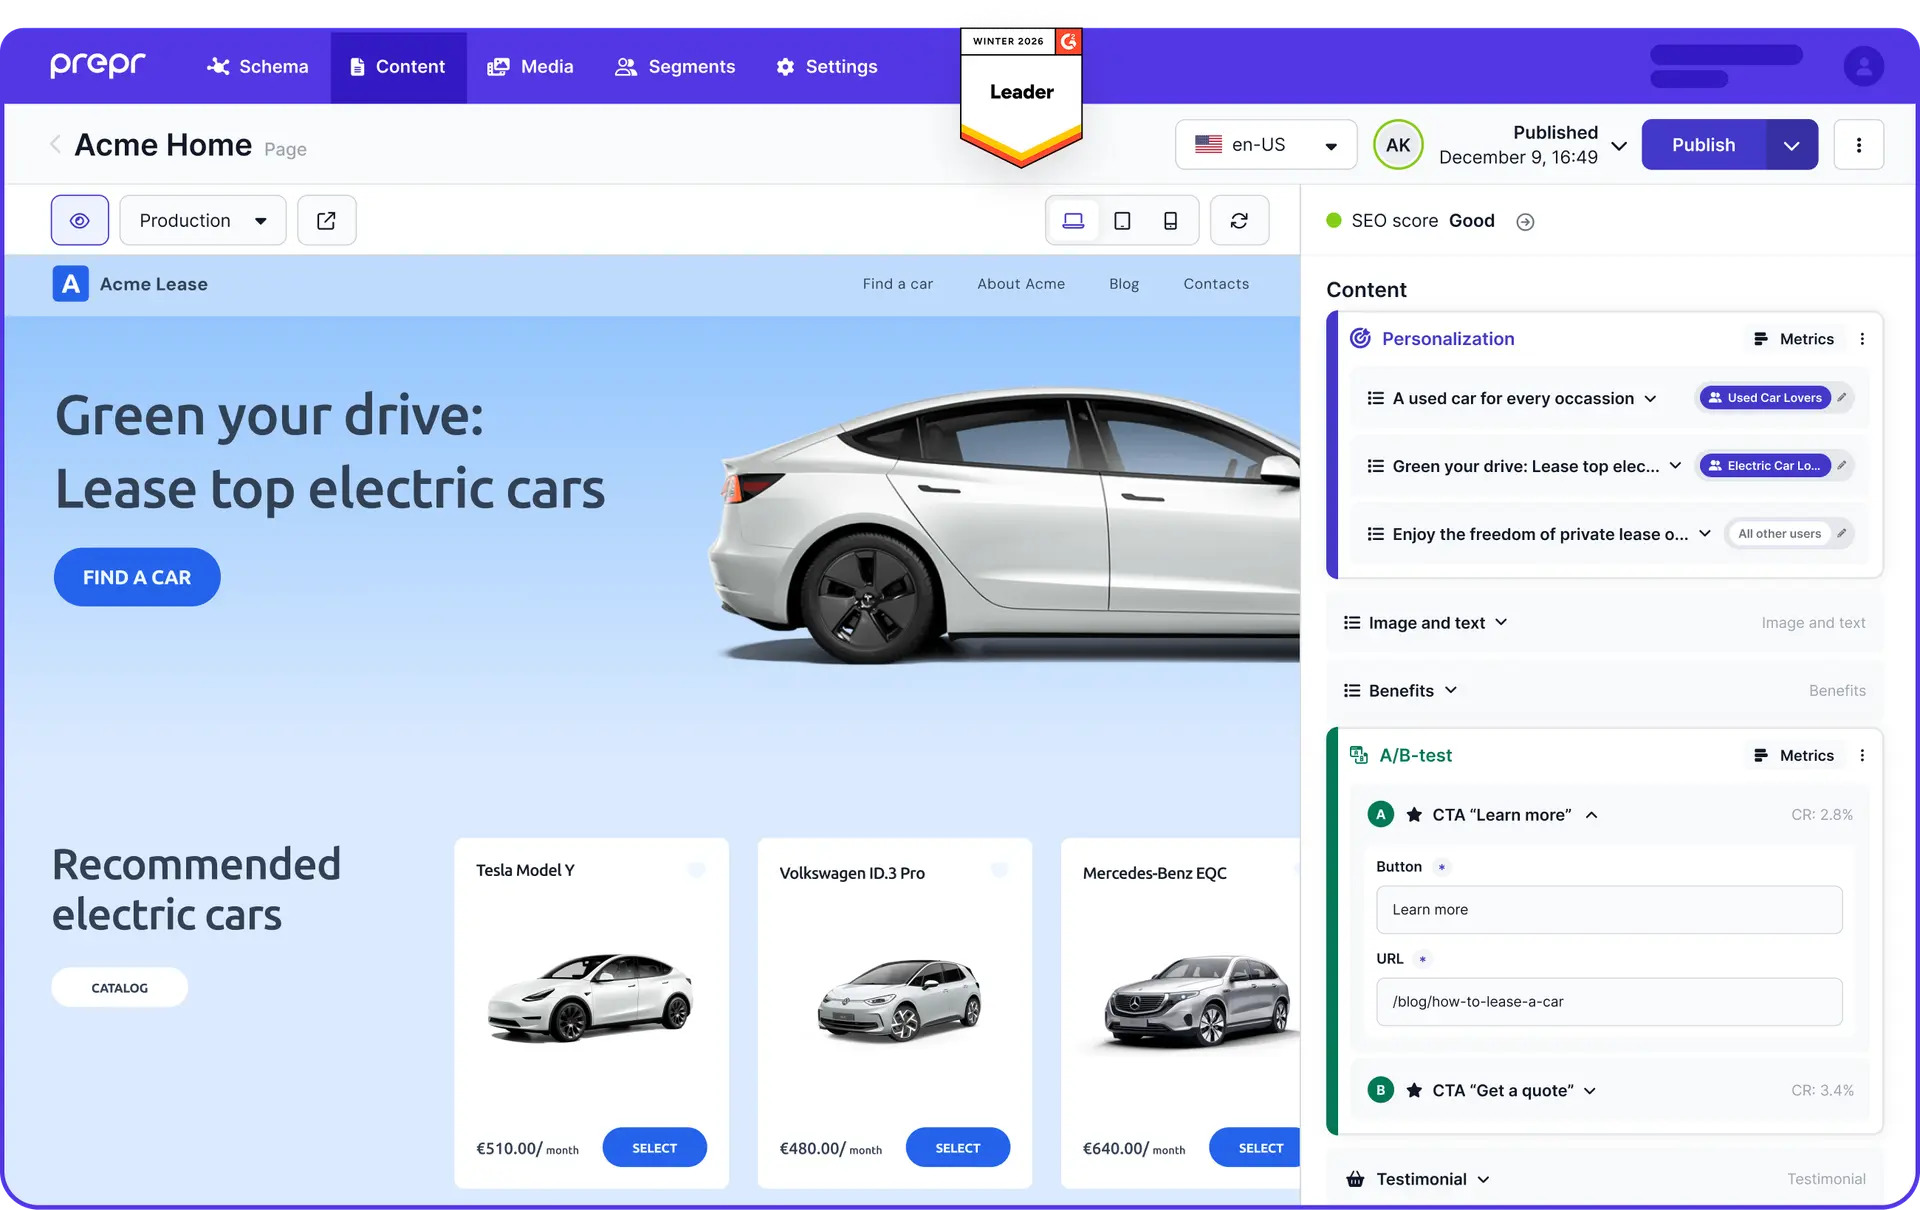Viewport: 1920px width, 1210px height.
Task: Open the preview in a new window
Action: point(326,220)
